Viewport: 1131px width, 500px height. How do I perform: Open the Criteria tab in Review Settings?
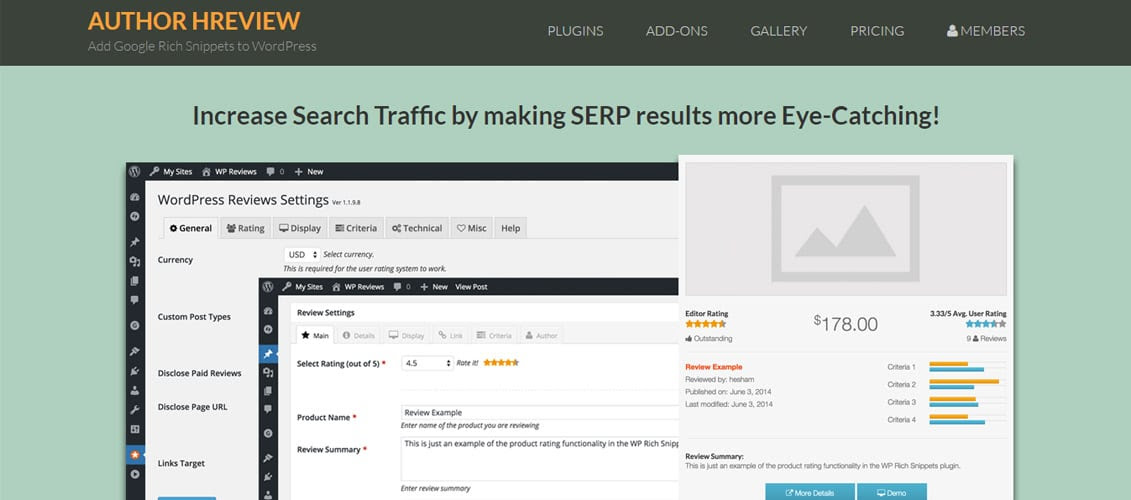click(494, 335)
